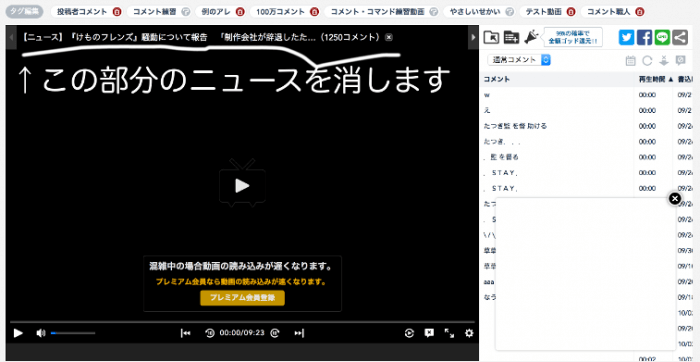Skip forward 10 seconds

(275, 333)
